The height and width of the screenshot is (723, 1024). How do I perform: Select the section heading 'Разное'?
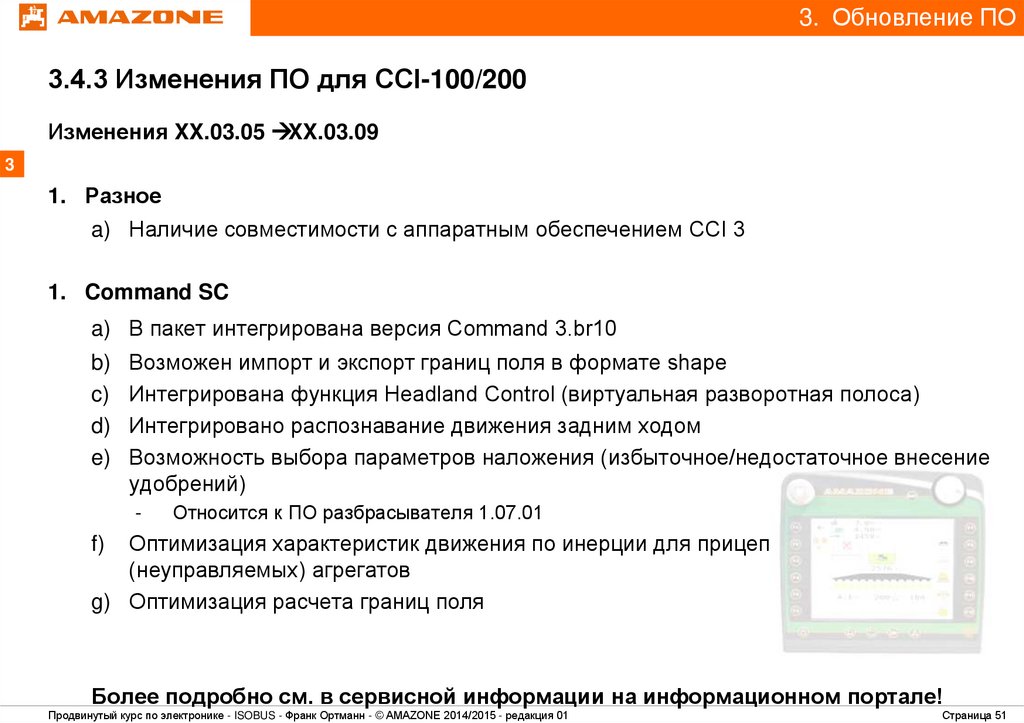click(123, 196)
